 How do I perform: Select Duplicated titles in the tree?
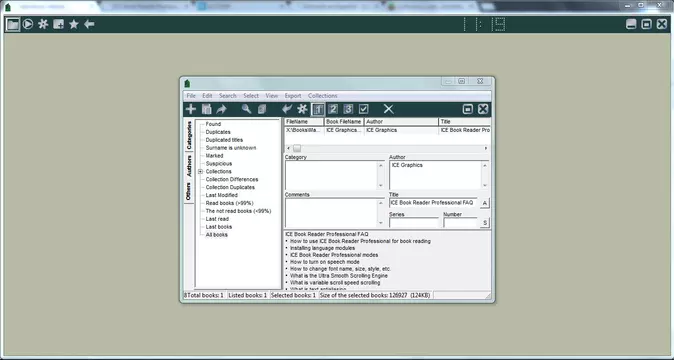pos(224,140)
